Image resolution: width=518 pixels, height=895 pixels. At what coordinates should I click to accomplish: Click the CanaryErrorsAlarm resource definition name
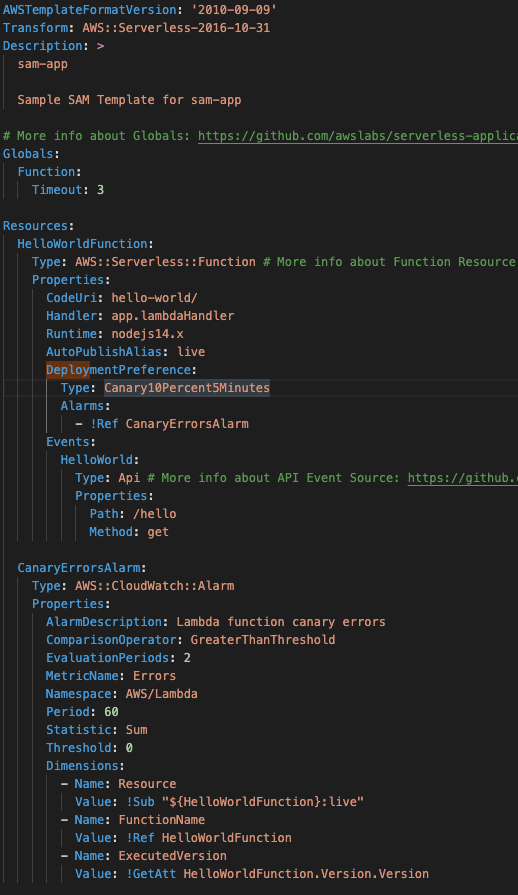pos(79,568)
